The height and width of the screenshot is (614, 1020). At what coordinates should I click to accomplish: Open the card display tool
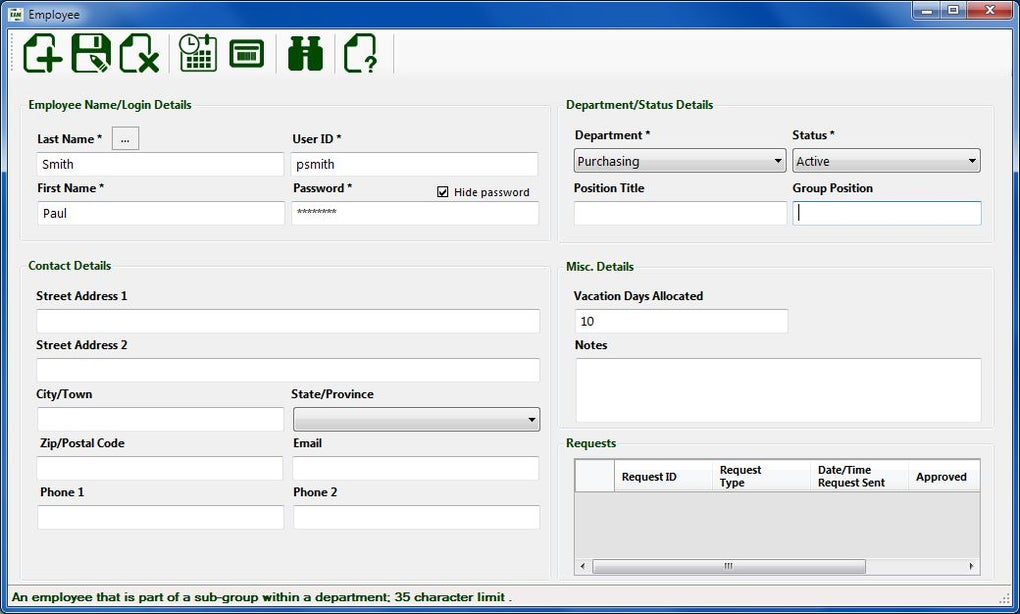pos(246,53)
